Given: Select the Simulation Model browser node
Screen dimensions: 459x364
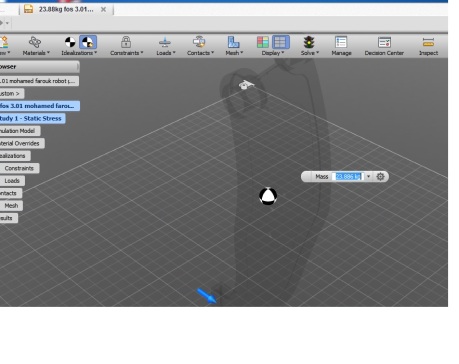Looking at the screenshot, I should [x=20, y=131].
